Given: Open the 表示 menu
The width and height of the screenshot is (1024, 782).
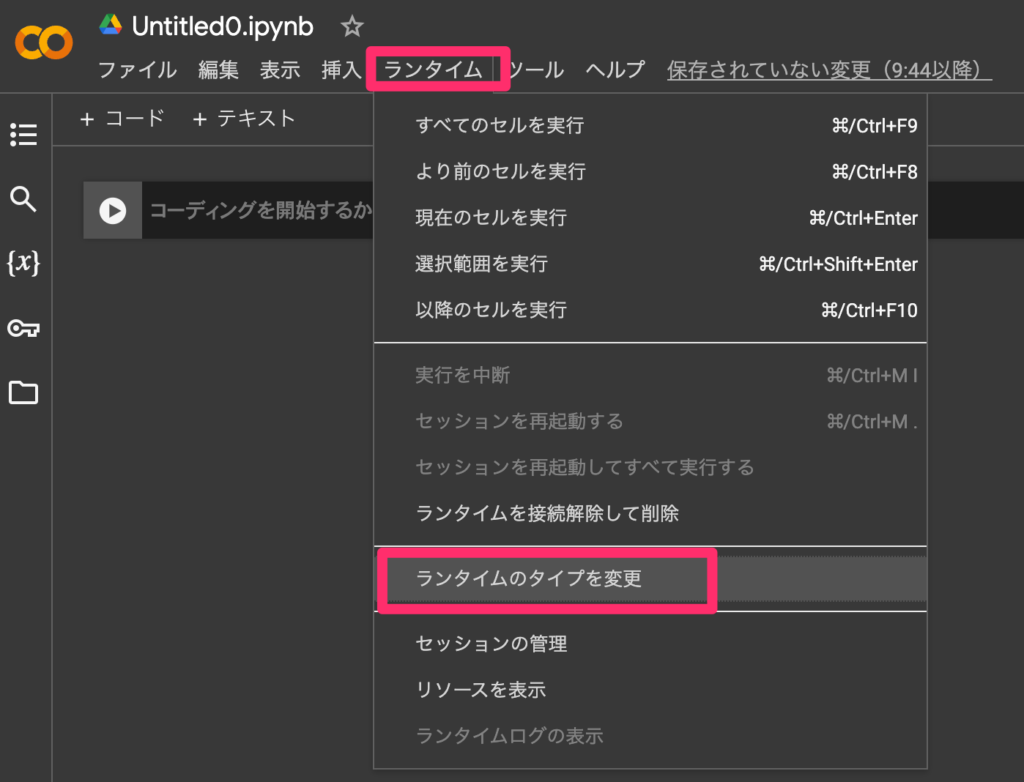Looking at the screenshot, I should pyautogui.click(x=280, y=70).
